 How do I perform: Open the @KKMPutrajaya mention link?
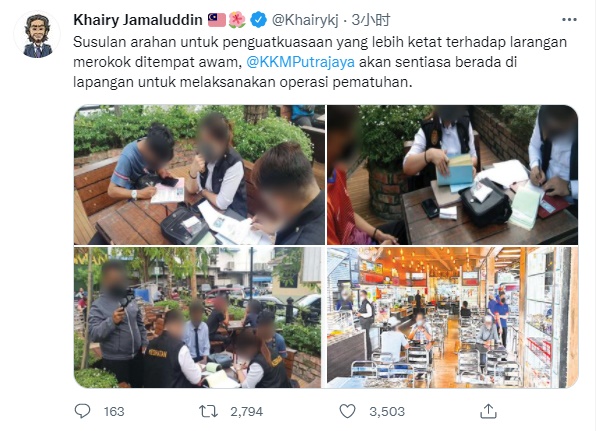coord(300,62)
